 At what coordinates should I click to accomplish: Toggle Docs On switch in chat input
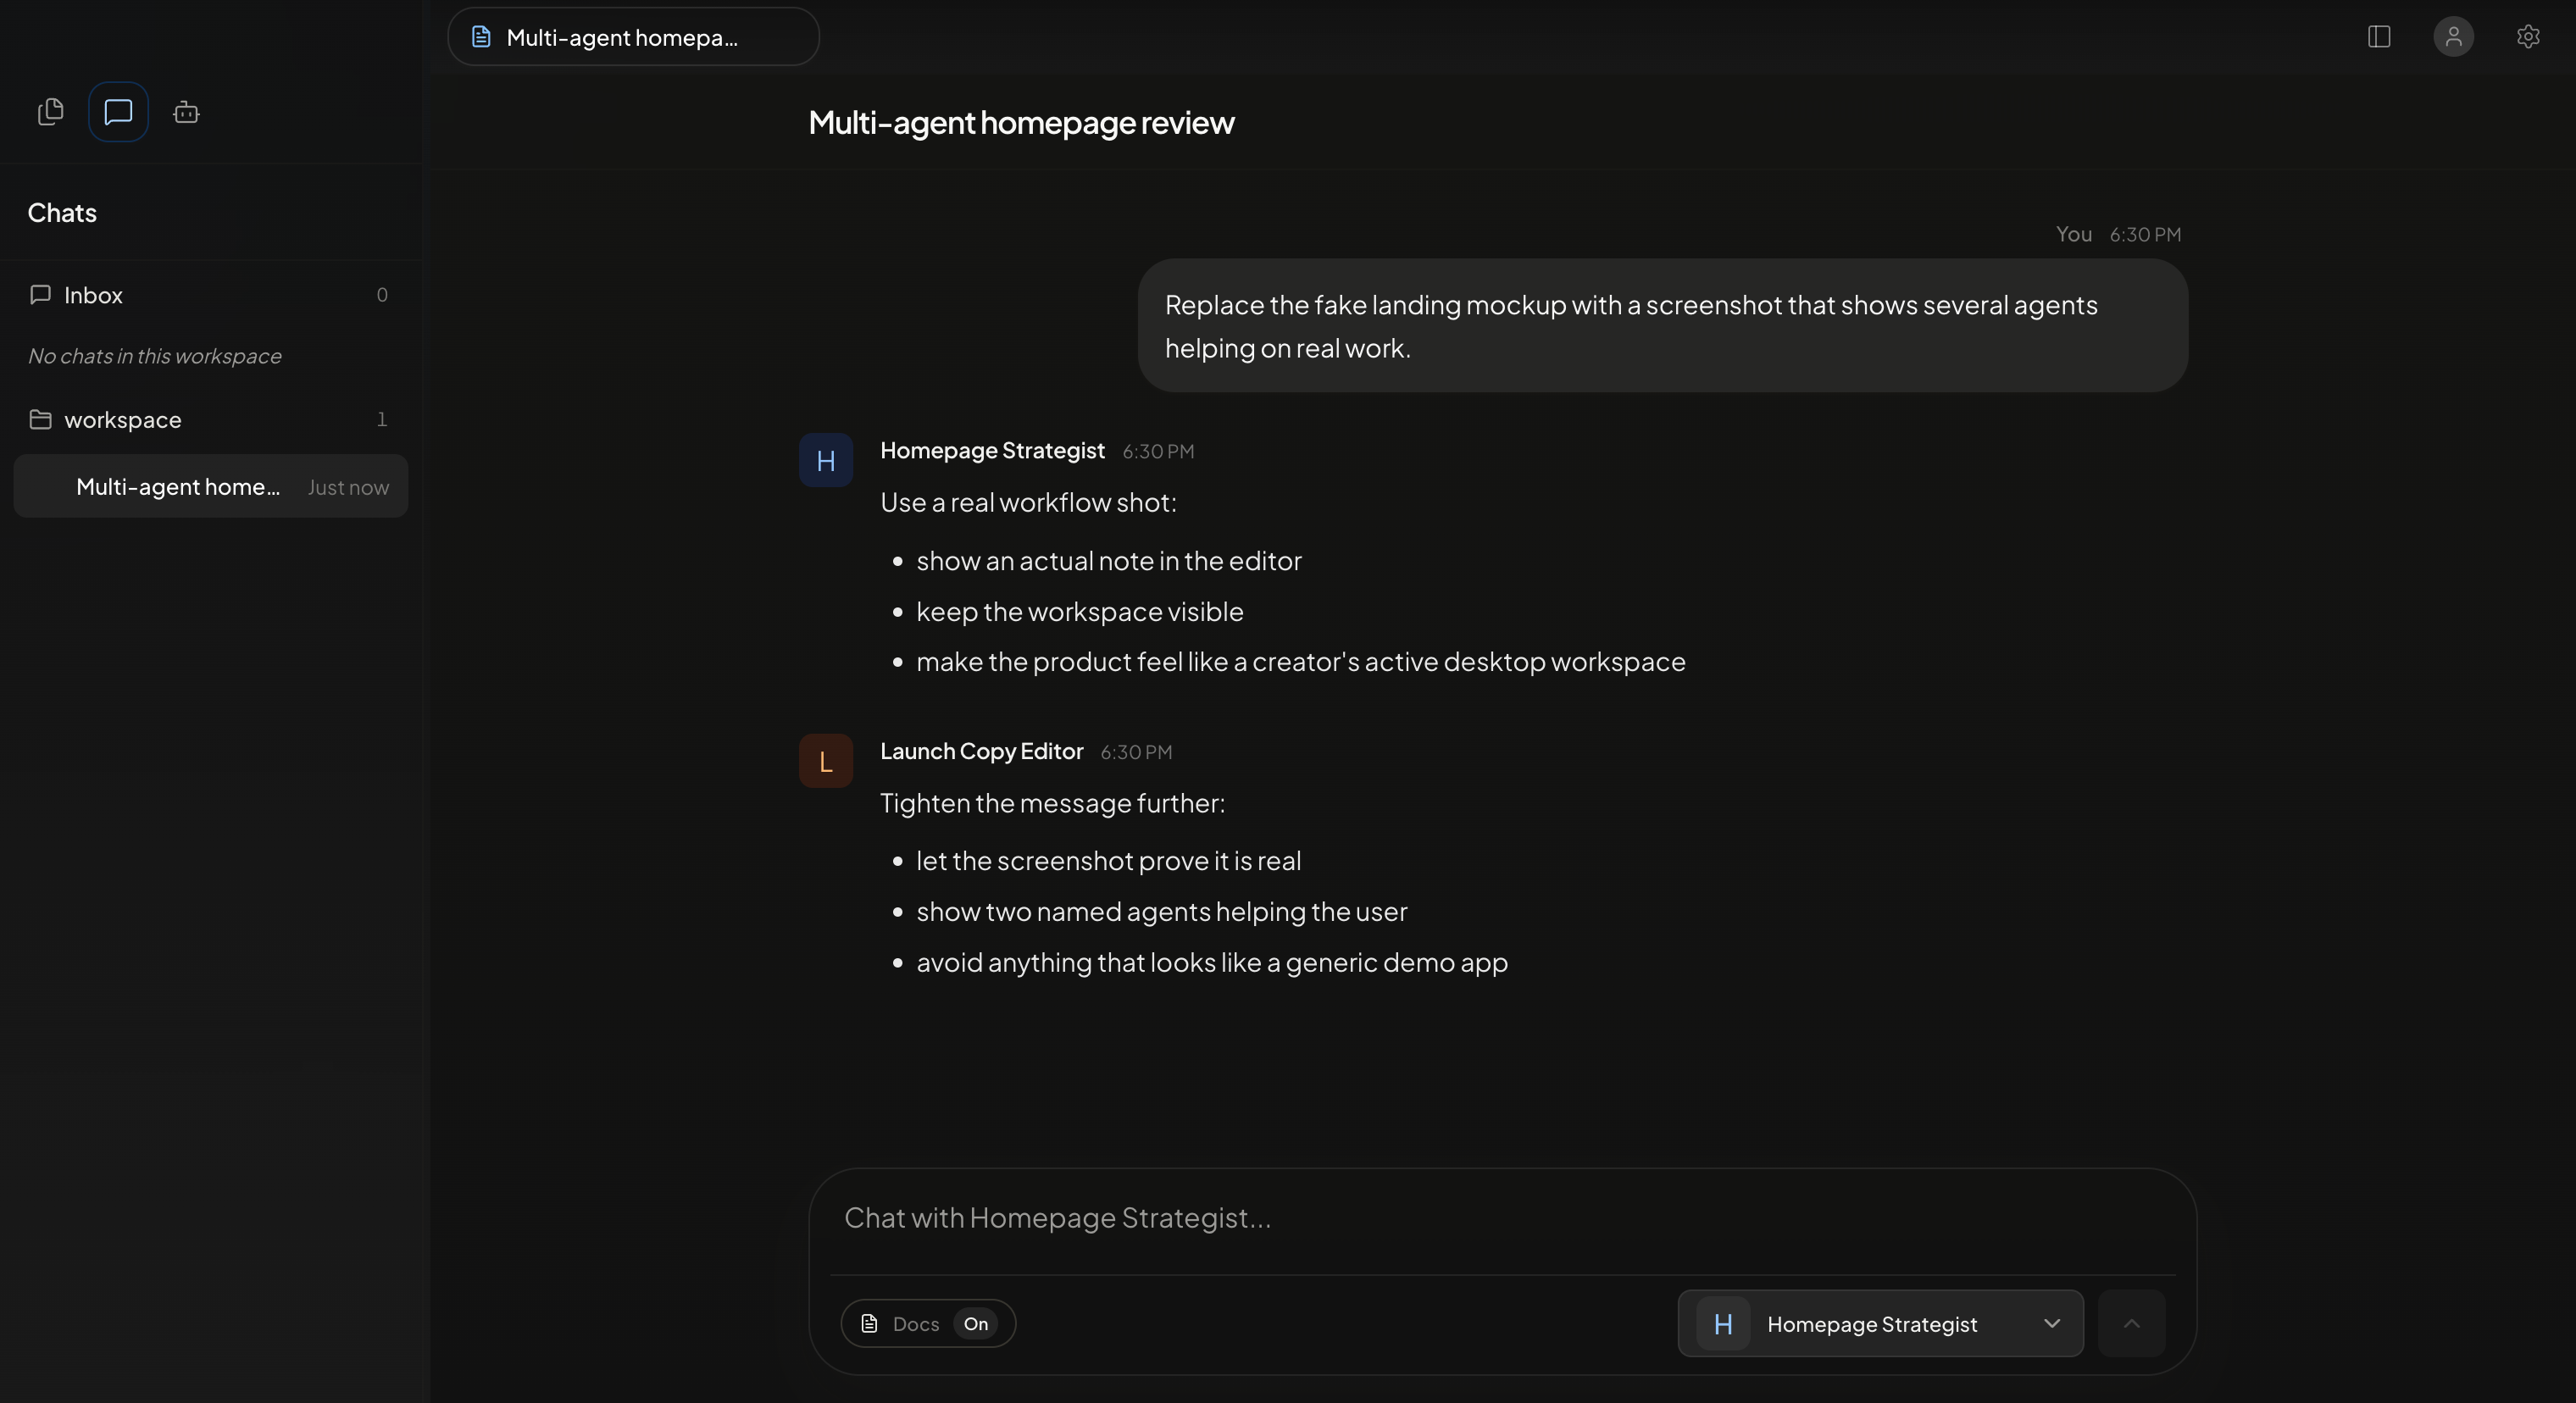click(975, 1323)
